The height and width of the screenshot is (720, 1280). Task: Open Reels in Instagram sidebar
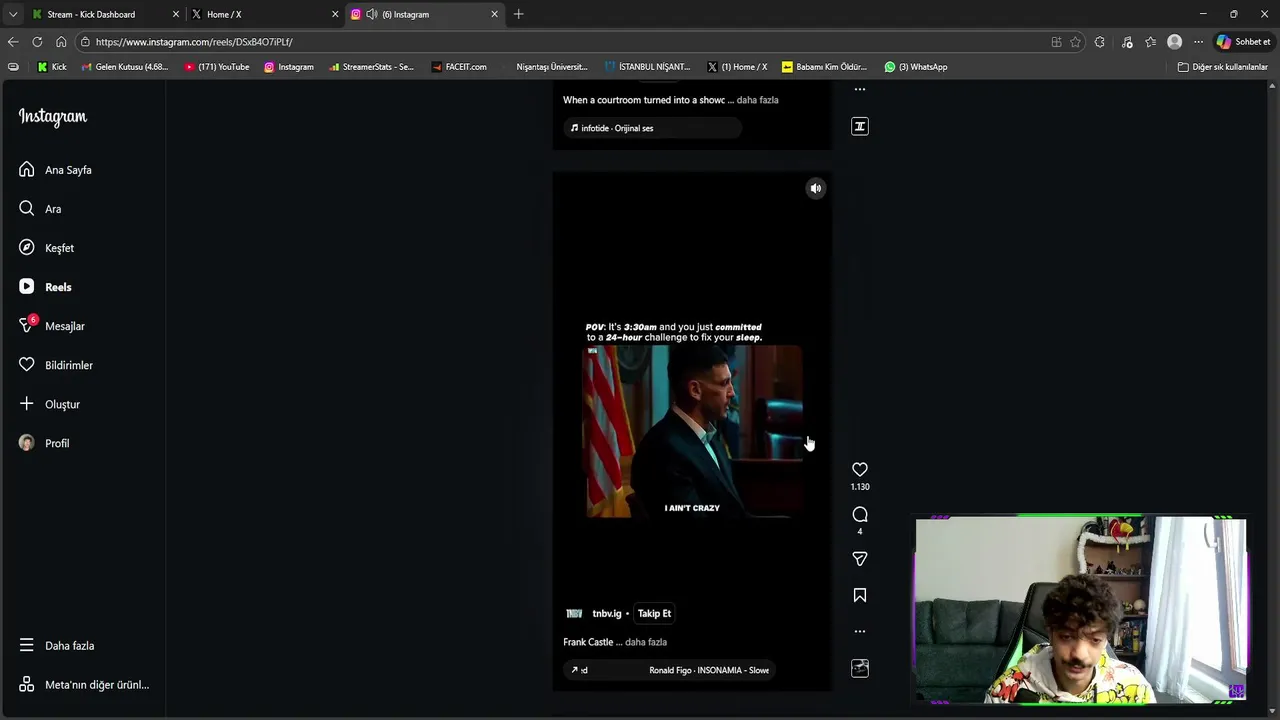45,287
